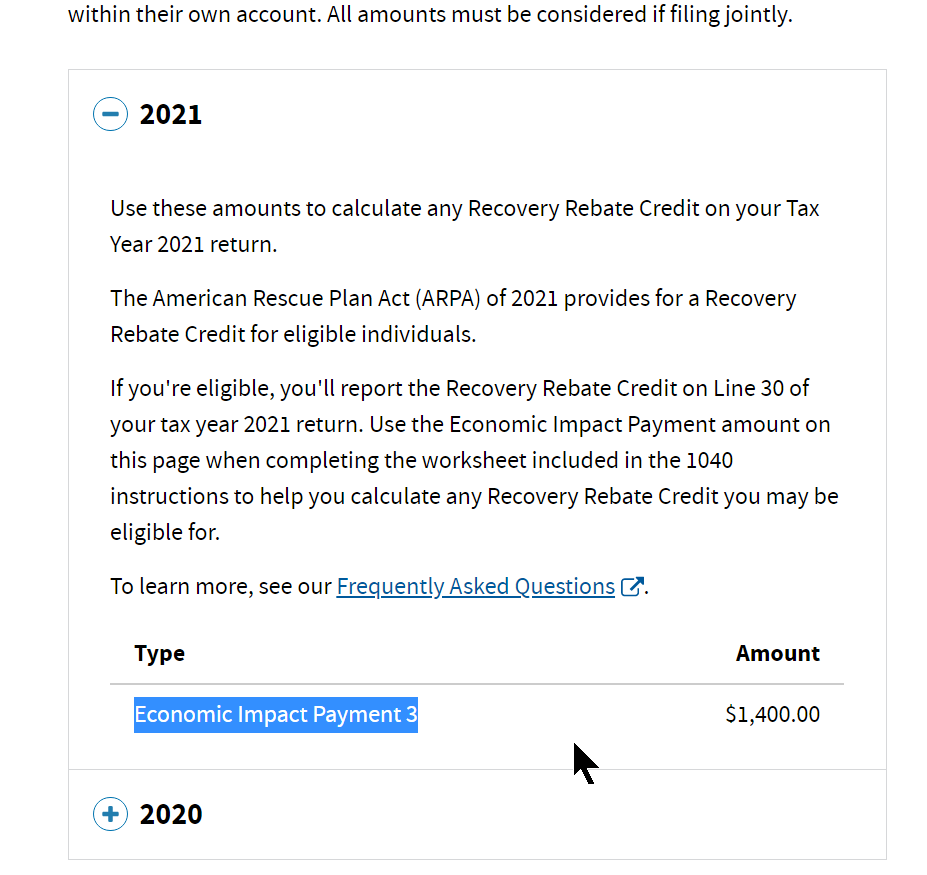The width and height of the screenshot is (927, 875).
Task: Click the 2021 accordion heading text
Action: pyautogui.click(x=171, y=114)
